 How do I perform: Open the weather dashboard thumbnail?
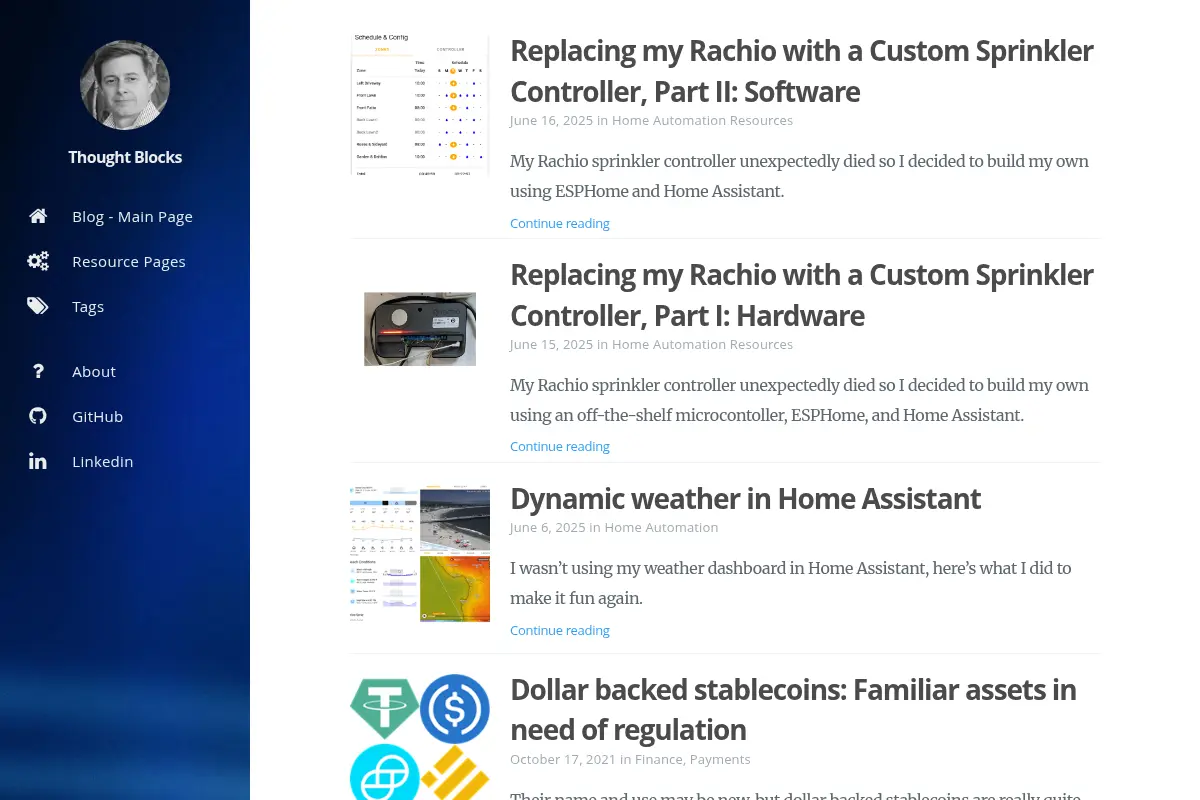420,555
